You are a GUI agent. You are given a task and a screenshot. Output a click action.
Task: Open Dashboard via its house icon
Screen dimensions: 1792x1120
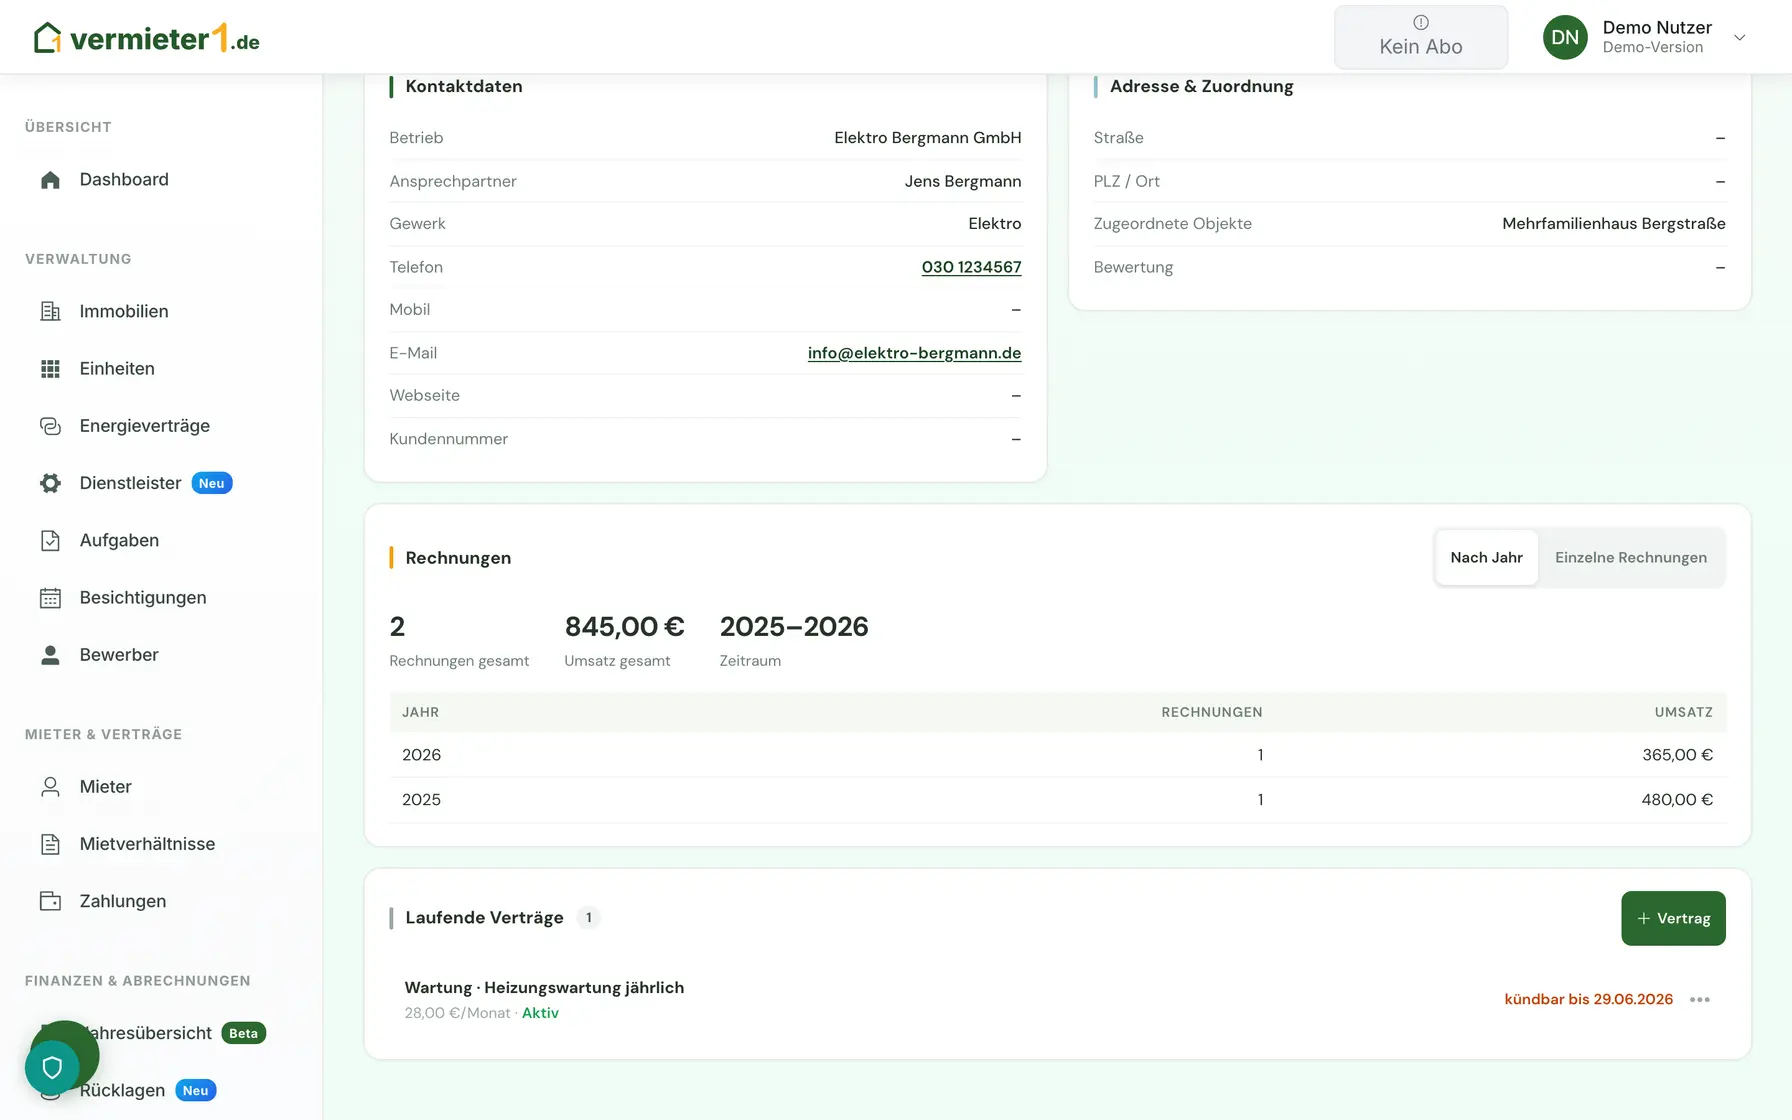click(x=50, y=180)
